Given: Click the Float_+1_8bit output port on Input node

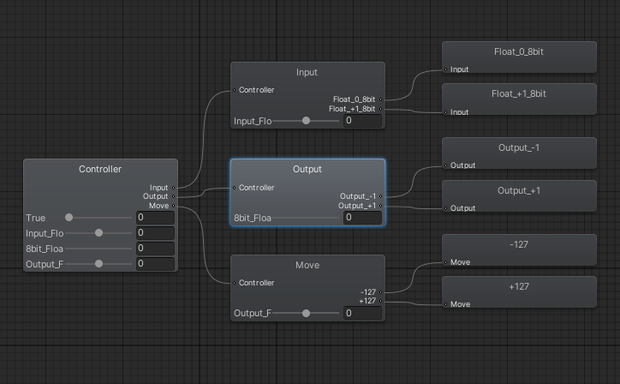Looking at the screenshot, I should click(x=381, y=109).
